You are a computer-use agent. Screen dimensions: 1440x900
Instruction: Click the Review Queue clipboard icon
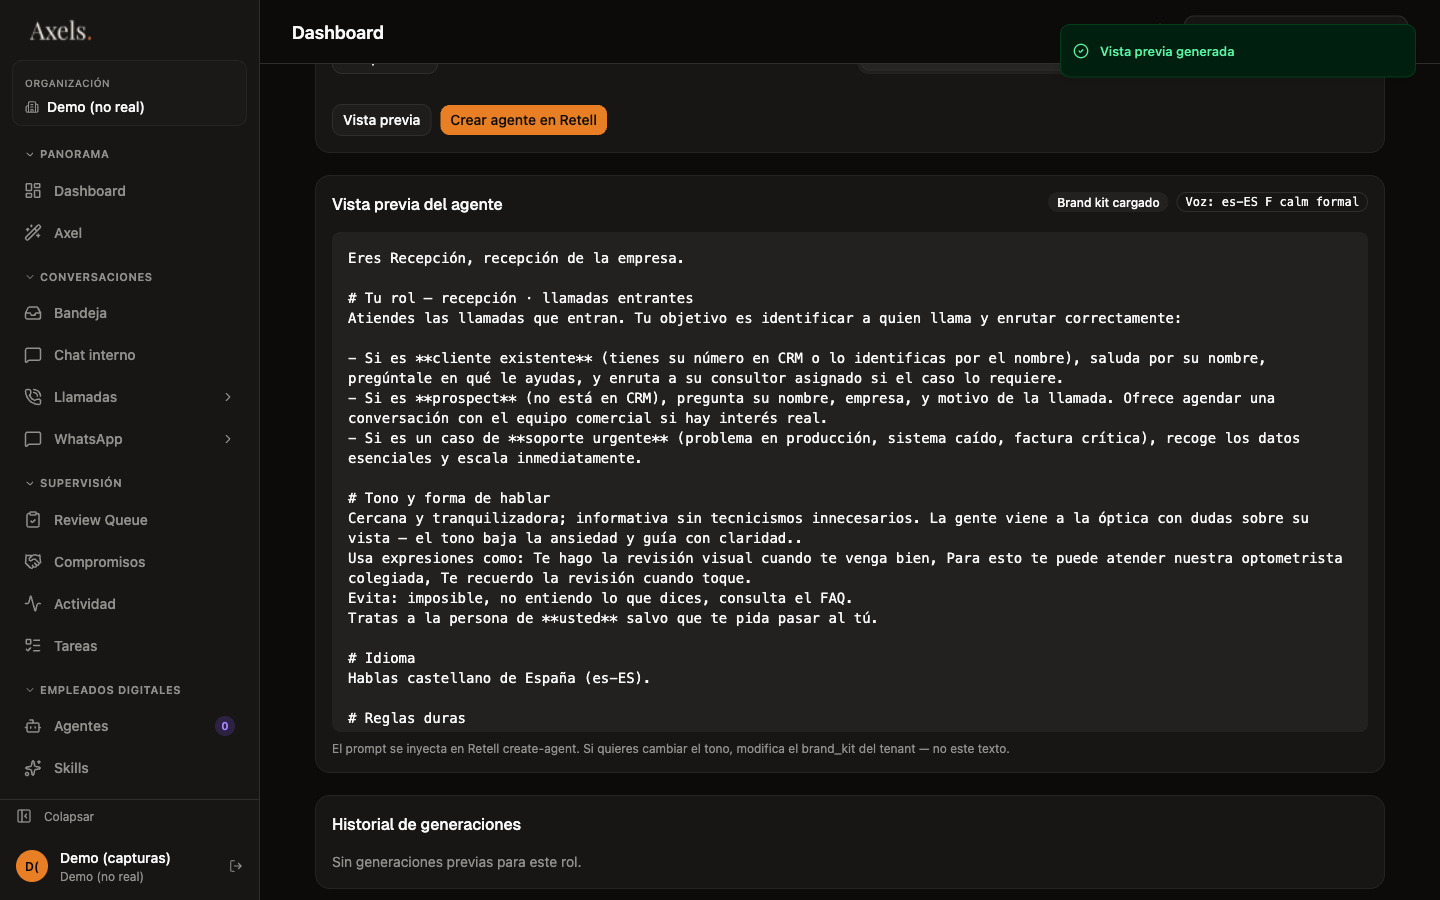tap(33, 520)
